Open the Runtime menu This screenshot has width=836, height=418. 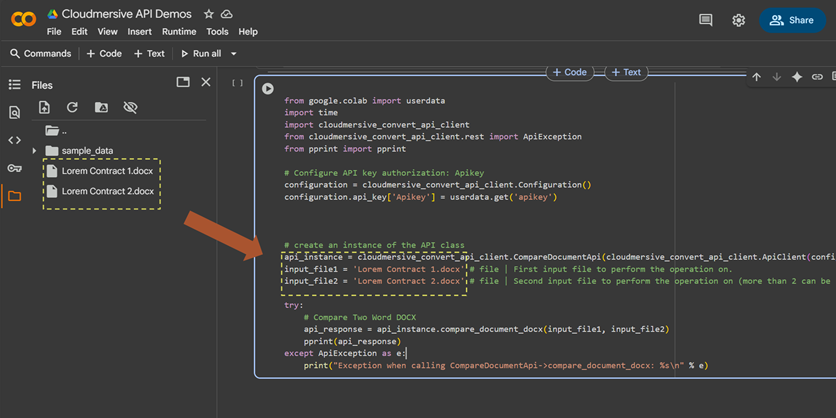(x=179, y=31)
